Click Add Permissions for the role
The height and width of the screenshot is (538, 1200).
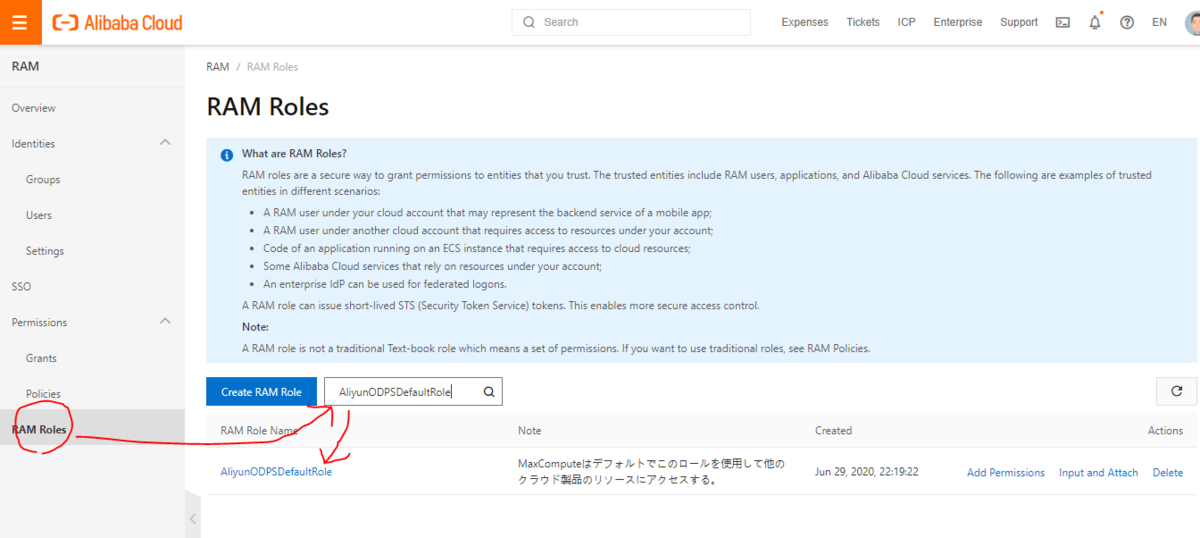[1006, 472]
